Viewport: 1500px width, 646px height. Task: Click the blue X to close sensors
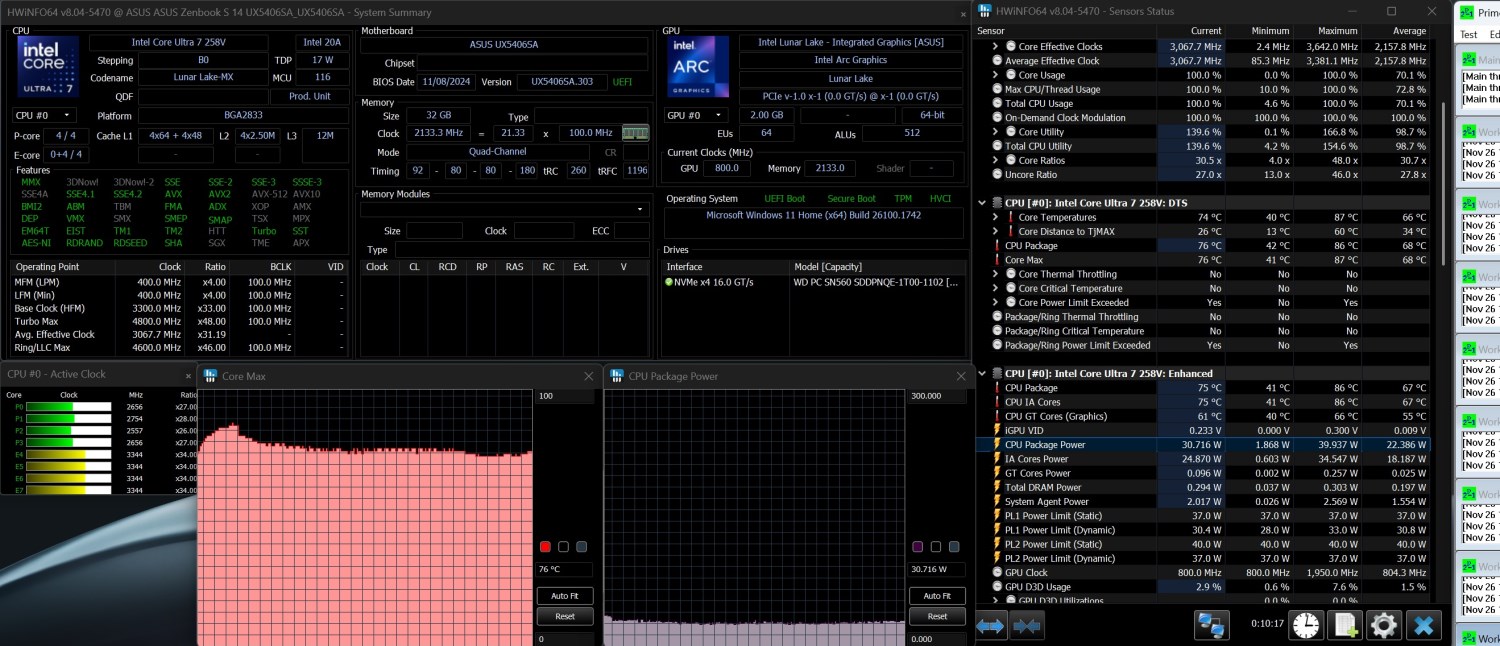coord(1423,626)
